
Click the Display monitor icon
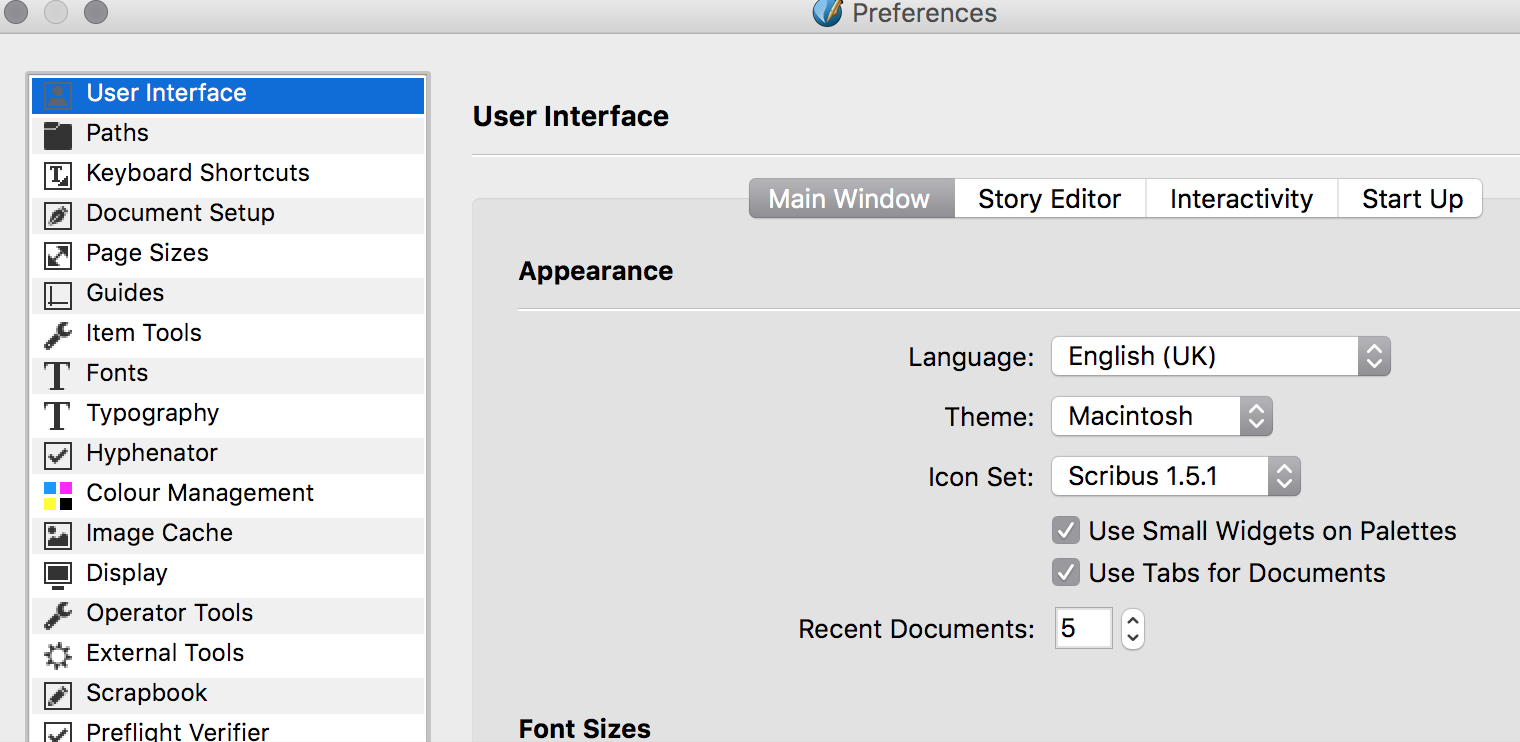58,574
